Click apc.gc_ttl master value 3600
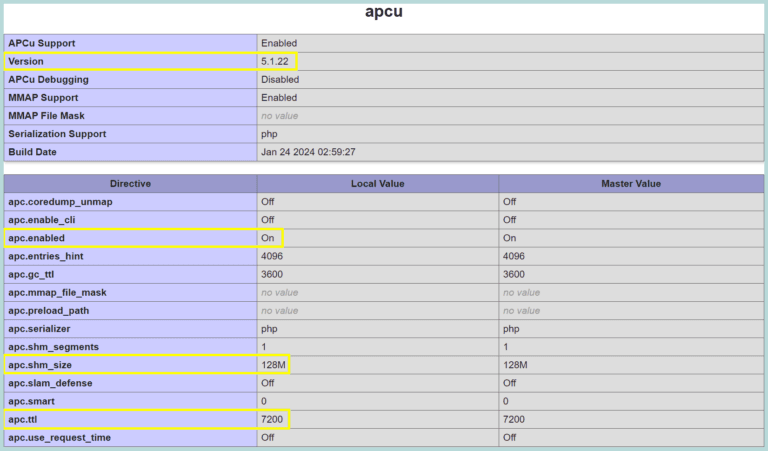The width and height of the screenshot is (768, 451). [x=514, y=274]
